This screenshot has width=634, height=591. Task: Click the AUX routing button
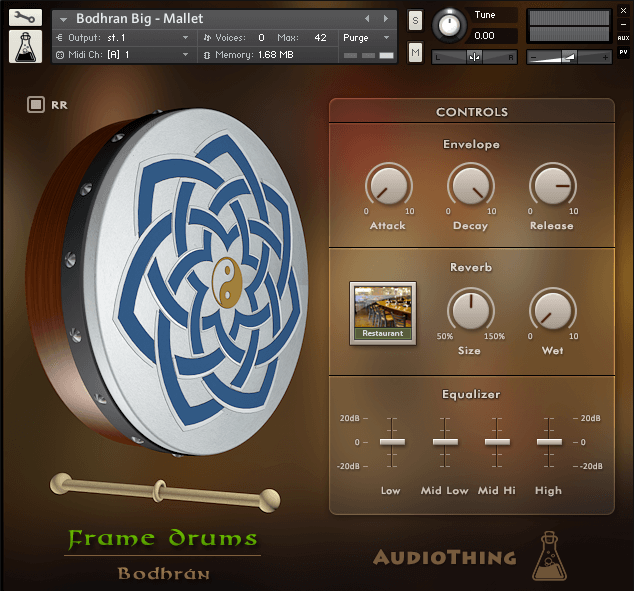[623, 38]
